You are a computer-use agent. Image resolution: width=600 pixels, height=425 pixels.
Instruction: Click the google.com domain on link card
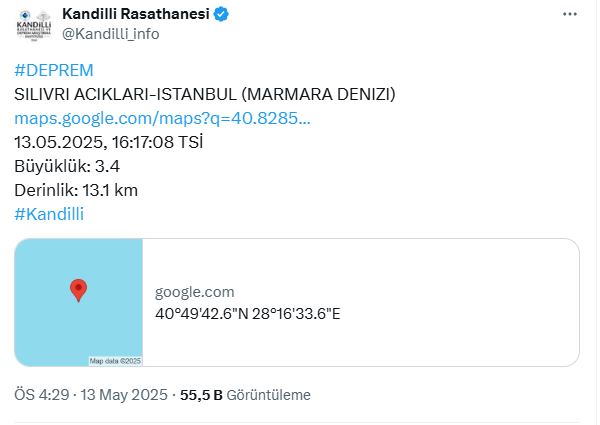click(x=194, y=292)
